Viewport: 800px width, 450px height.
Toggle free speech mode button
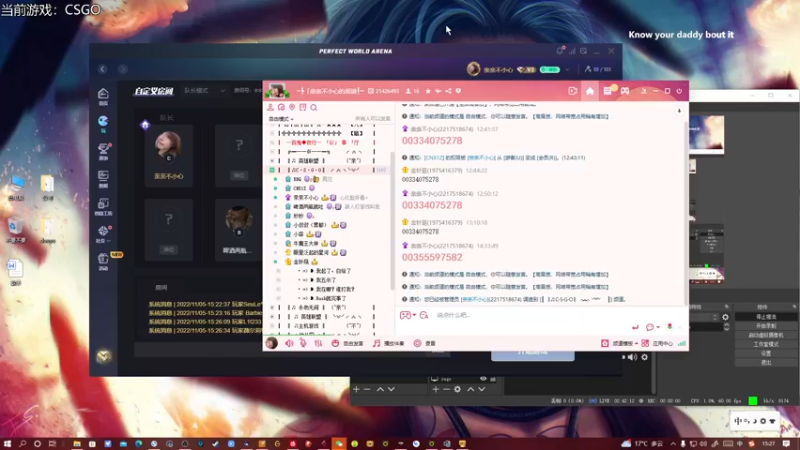347,343
